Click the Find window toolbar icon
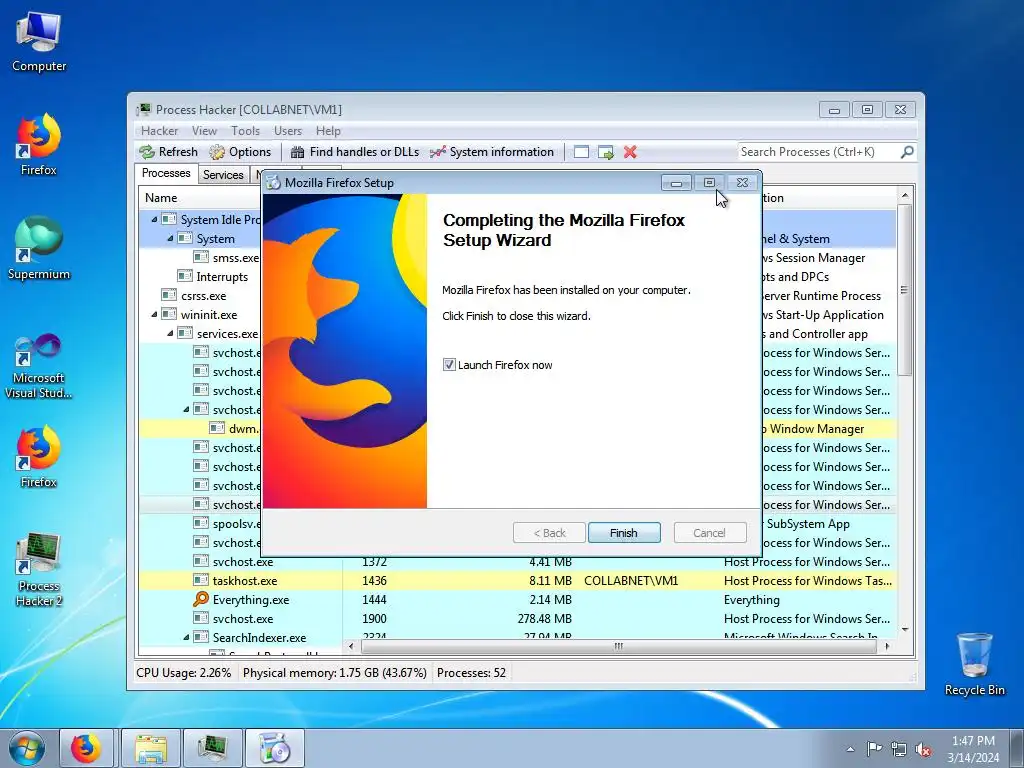 [x=581, y=152]
